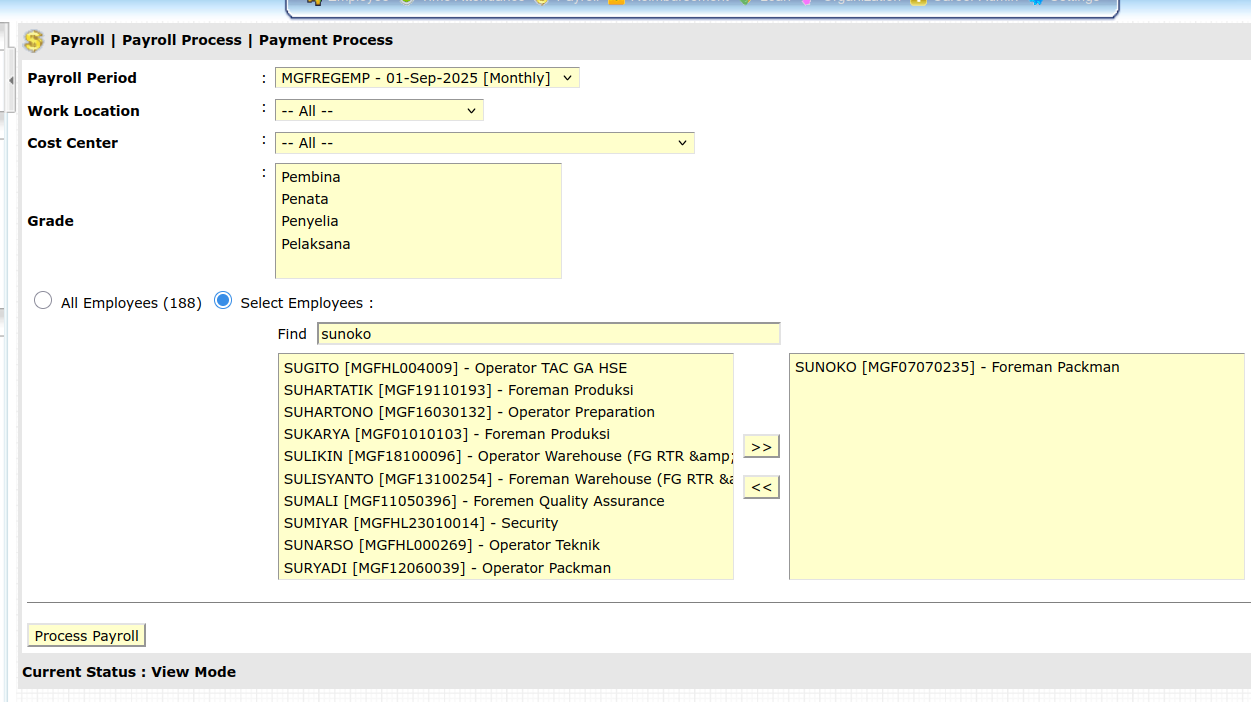This screenshot has height=702, width=1251.
Task: Pick Pelaksana from the Grade list
Action: coord(316,244)
